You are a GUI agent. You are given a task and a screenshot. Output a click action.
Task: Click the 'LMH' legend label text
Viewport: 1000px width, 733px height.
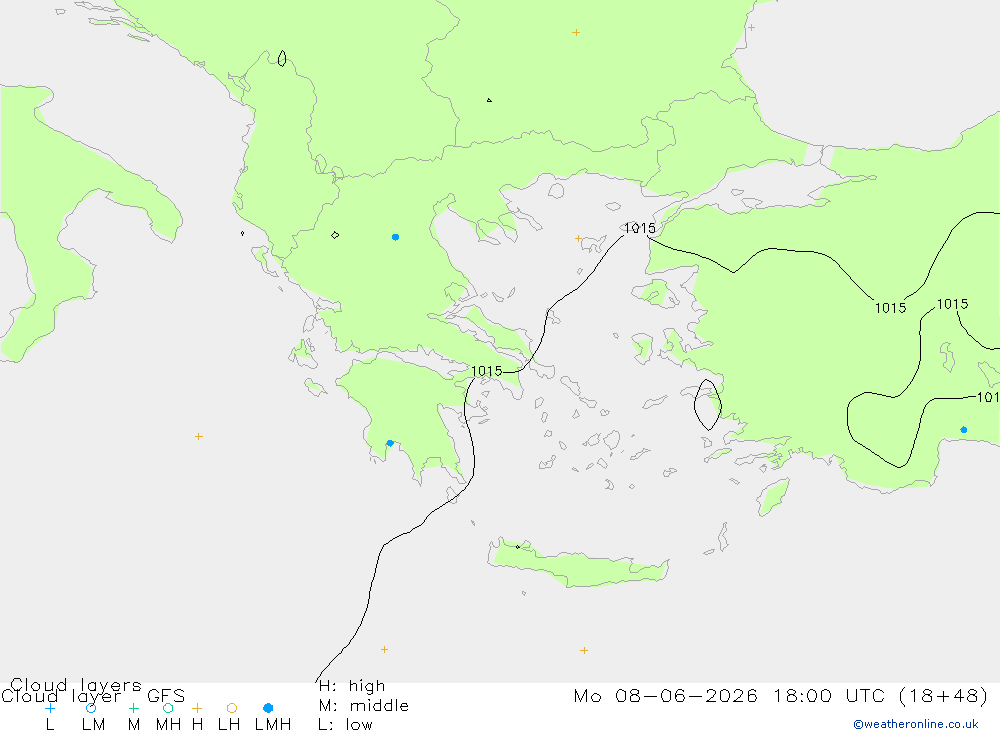click(x=273, y=725)
